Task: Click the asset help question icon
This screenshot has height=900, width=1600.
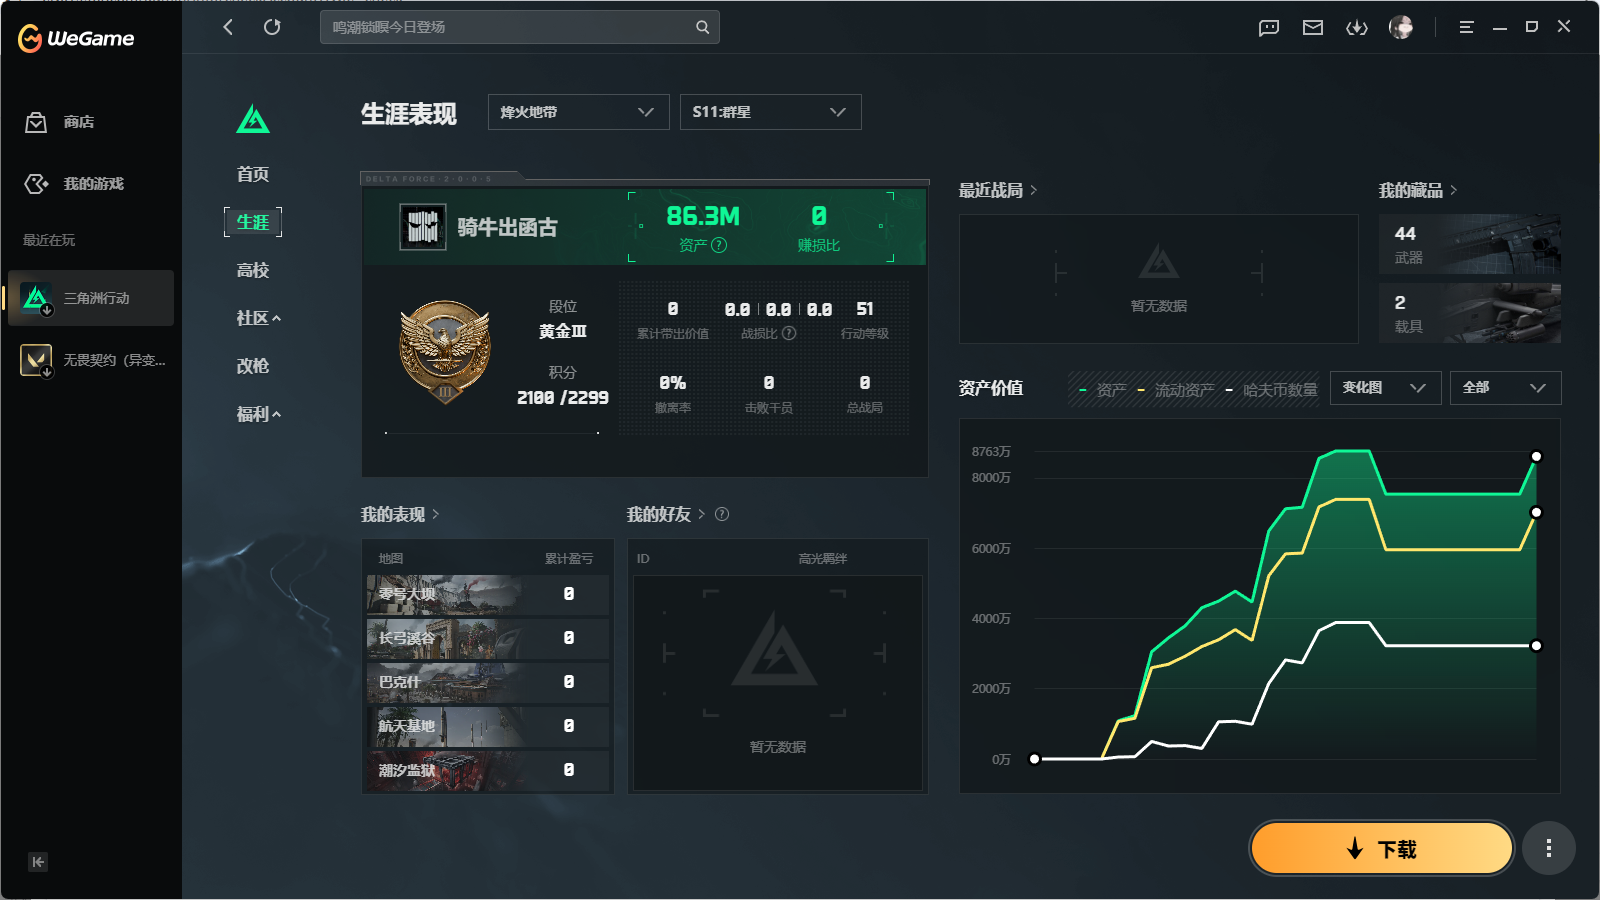Action: click(x=719, y=245)
